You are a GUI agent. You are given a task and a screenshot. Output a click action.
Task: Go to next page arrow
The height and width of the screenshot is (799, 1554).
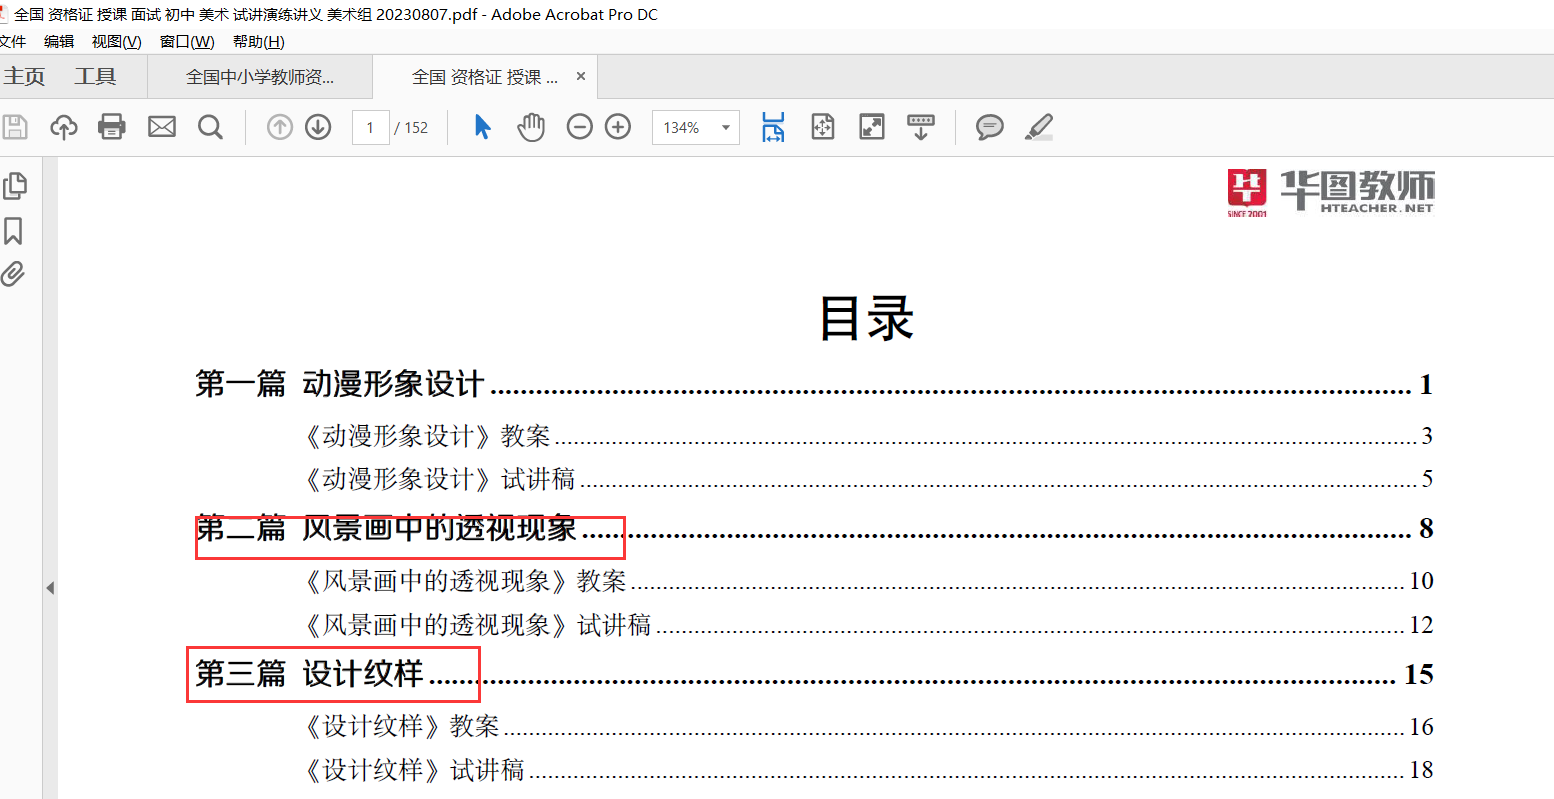click(x=318, y=127)
